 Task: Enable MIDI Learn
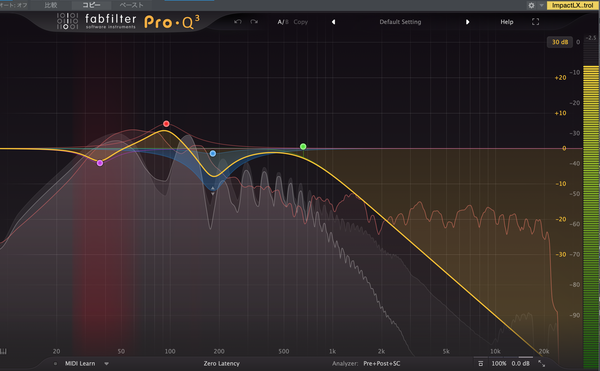point(80,363)
